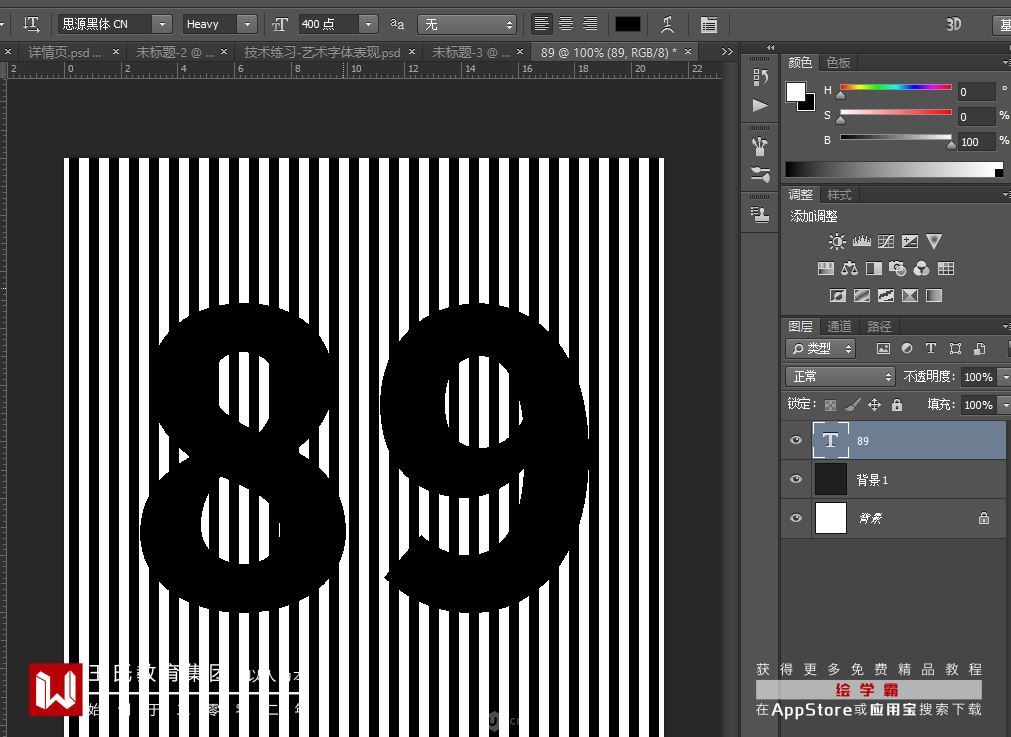
Task: Click the Brightness/Contrast adjustment icon
Action: [837, 242]
